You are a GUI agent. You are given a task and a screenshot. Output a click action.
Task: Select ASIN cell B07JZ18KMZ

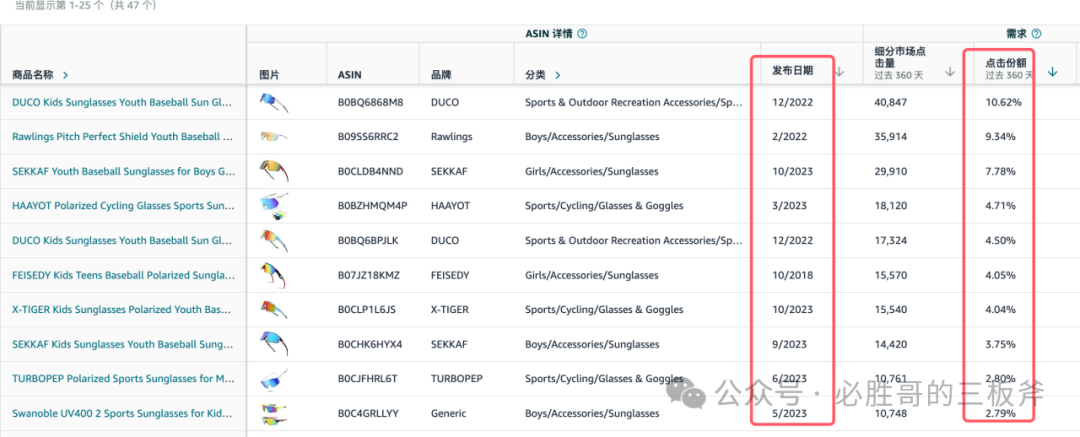pos(368,275)
